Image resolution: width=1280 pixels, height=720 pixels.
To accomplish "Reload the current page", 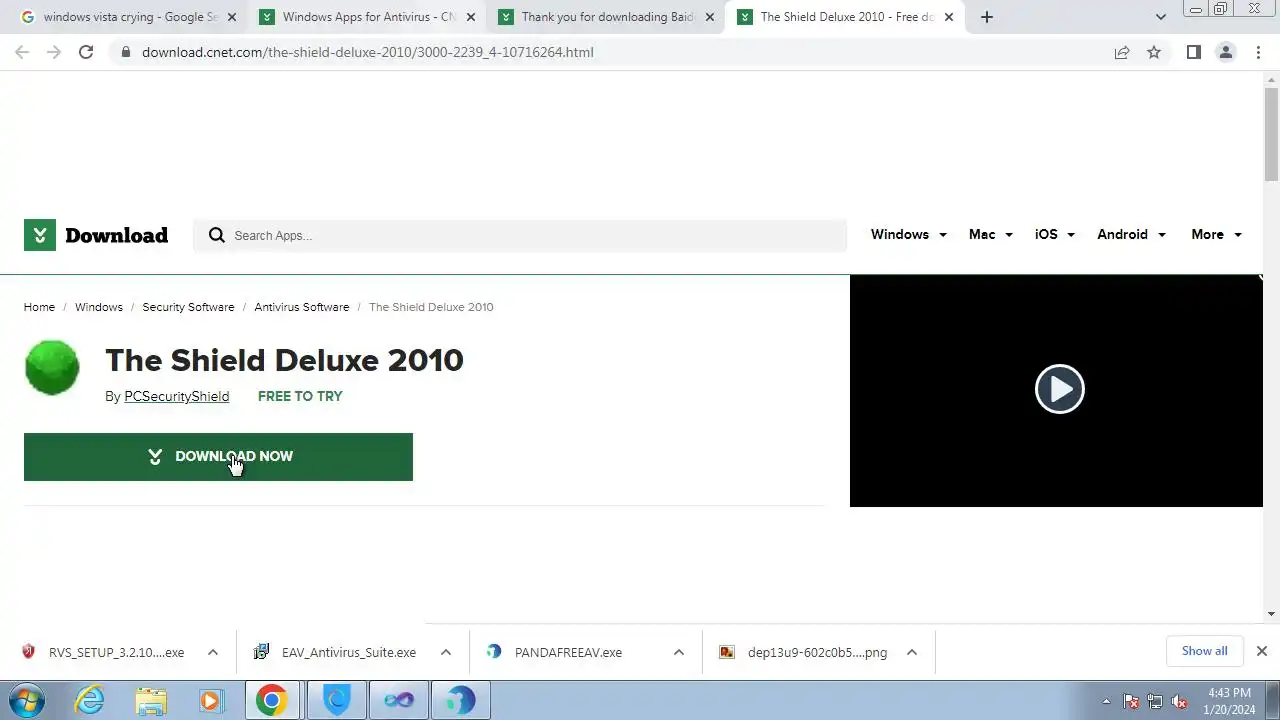I will pyautogui.click(x=86, y=52).
